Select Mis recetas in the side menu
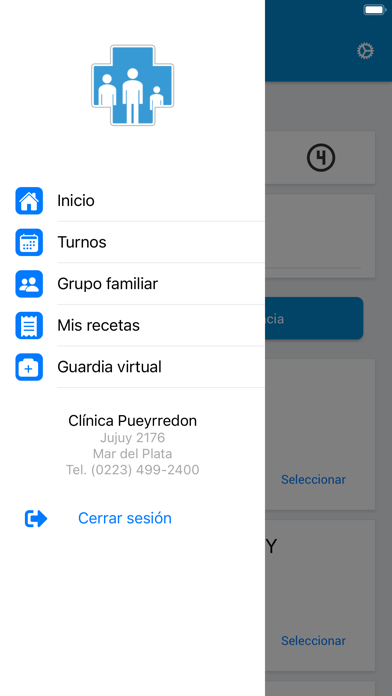The image size is (392, 696). 161,325
